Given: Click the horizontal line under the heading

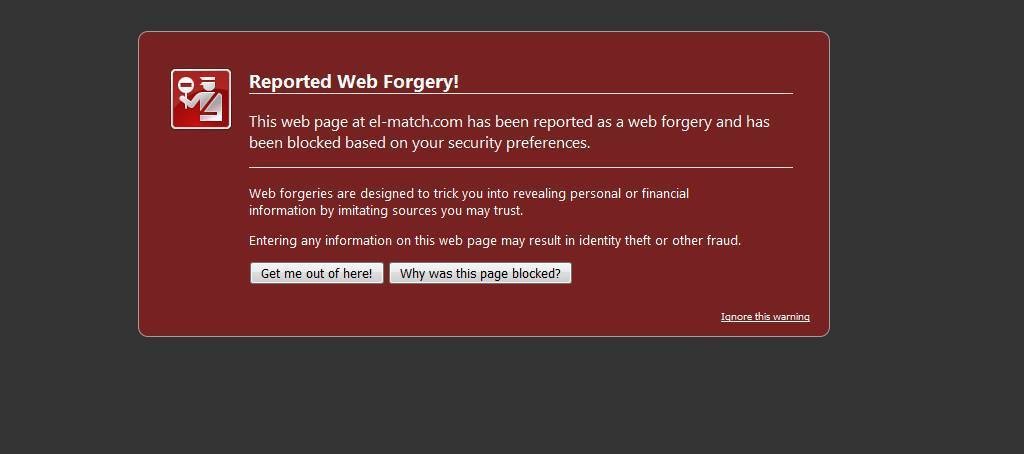Looking at the screenshot, I should click(x=520, y=94).
